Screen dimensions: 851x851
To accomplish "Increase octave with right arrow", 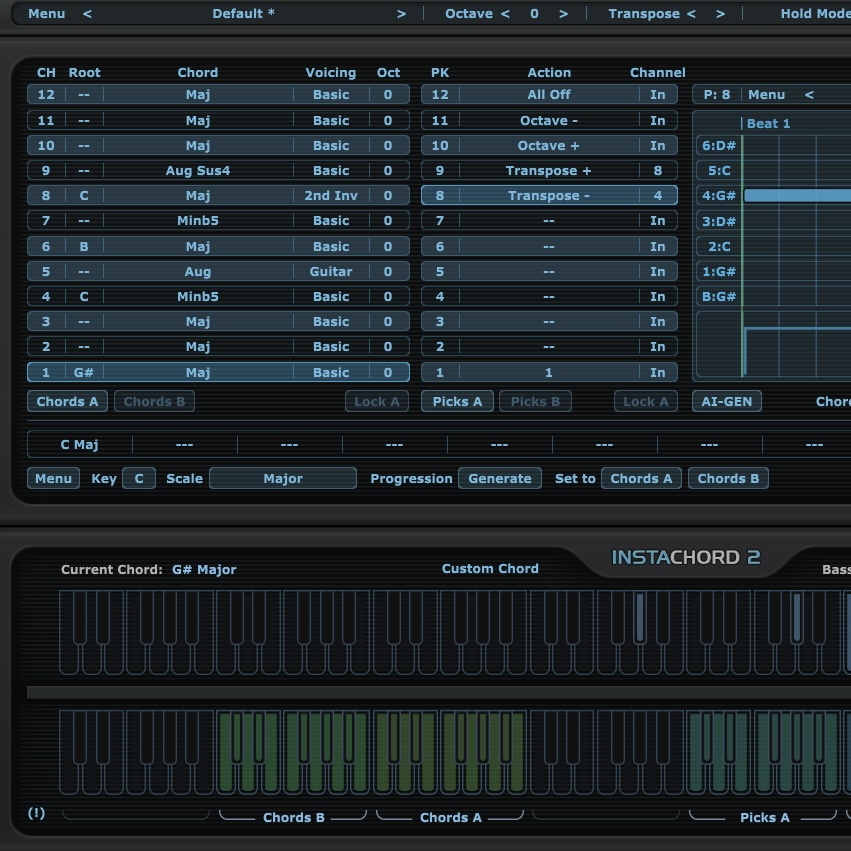I will (564, 14).
